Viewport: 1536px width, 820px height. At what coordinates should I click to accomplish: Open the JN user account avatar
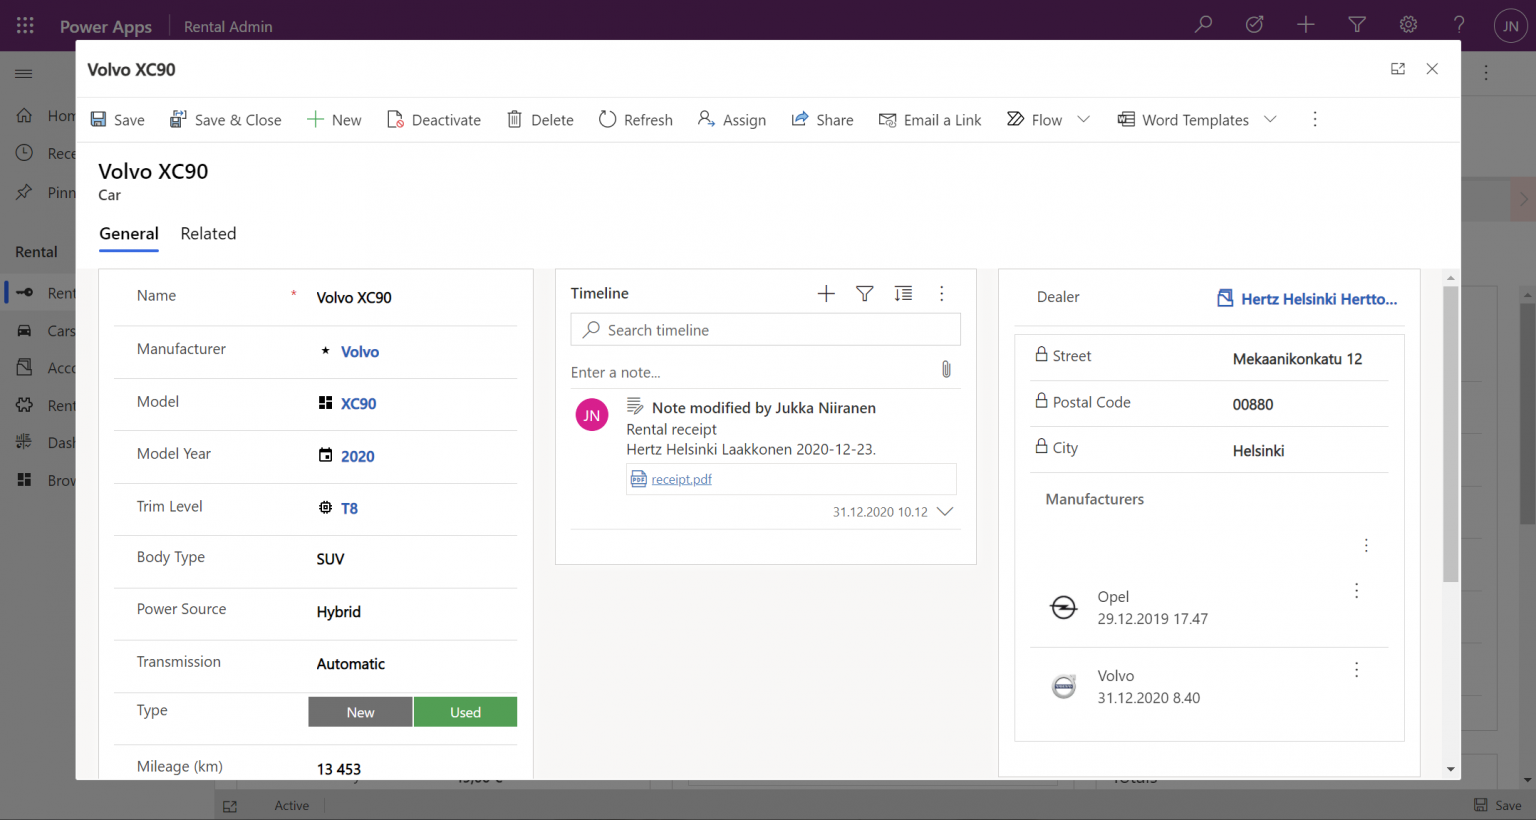click(x=1510, y=26)
